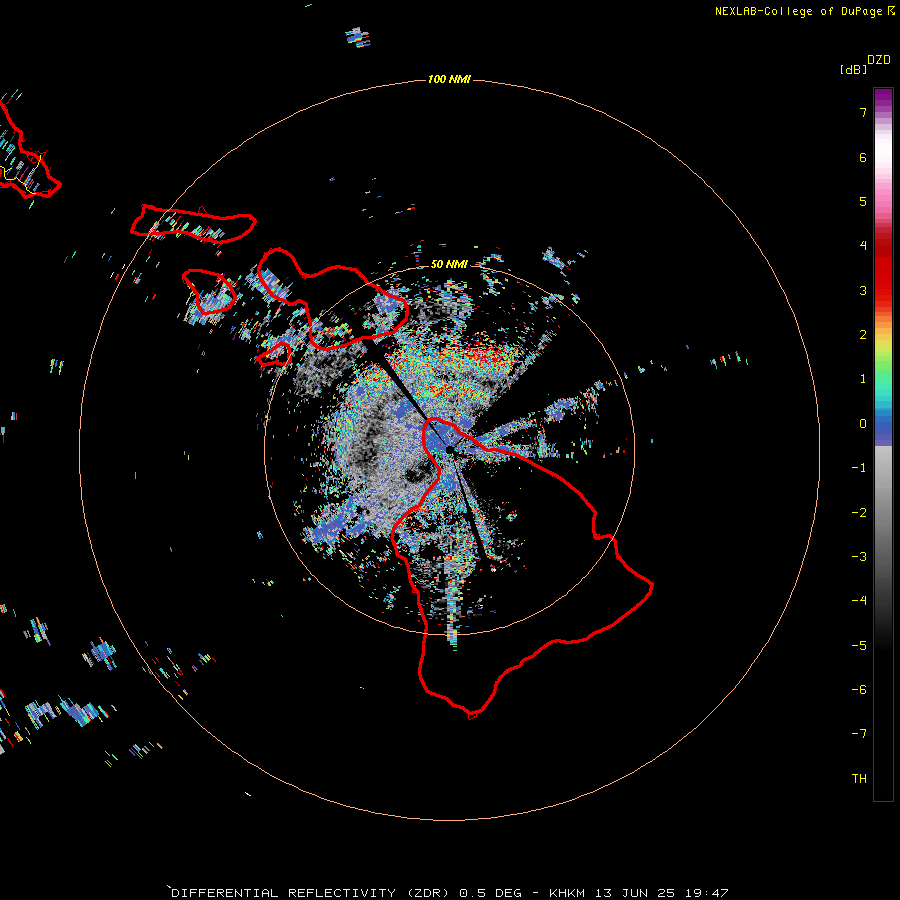
Task: Select the 100 NMI range ring label
Action: [449, 79]
